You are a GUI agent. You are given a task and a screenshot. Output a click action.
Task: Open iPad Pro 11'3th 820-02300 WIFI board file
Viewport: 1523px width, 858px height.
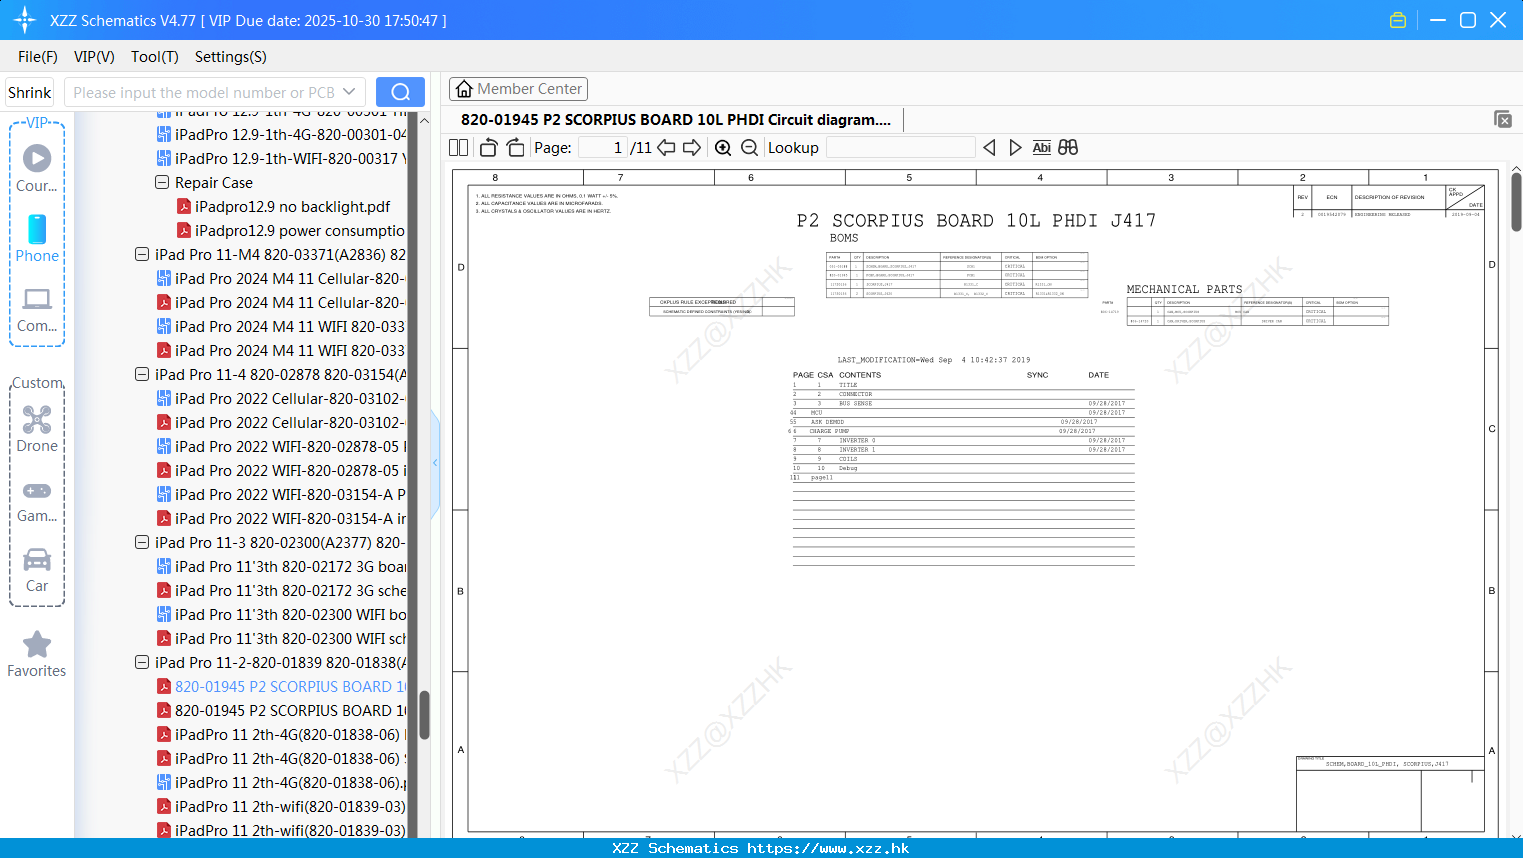281,614
